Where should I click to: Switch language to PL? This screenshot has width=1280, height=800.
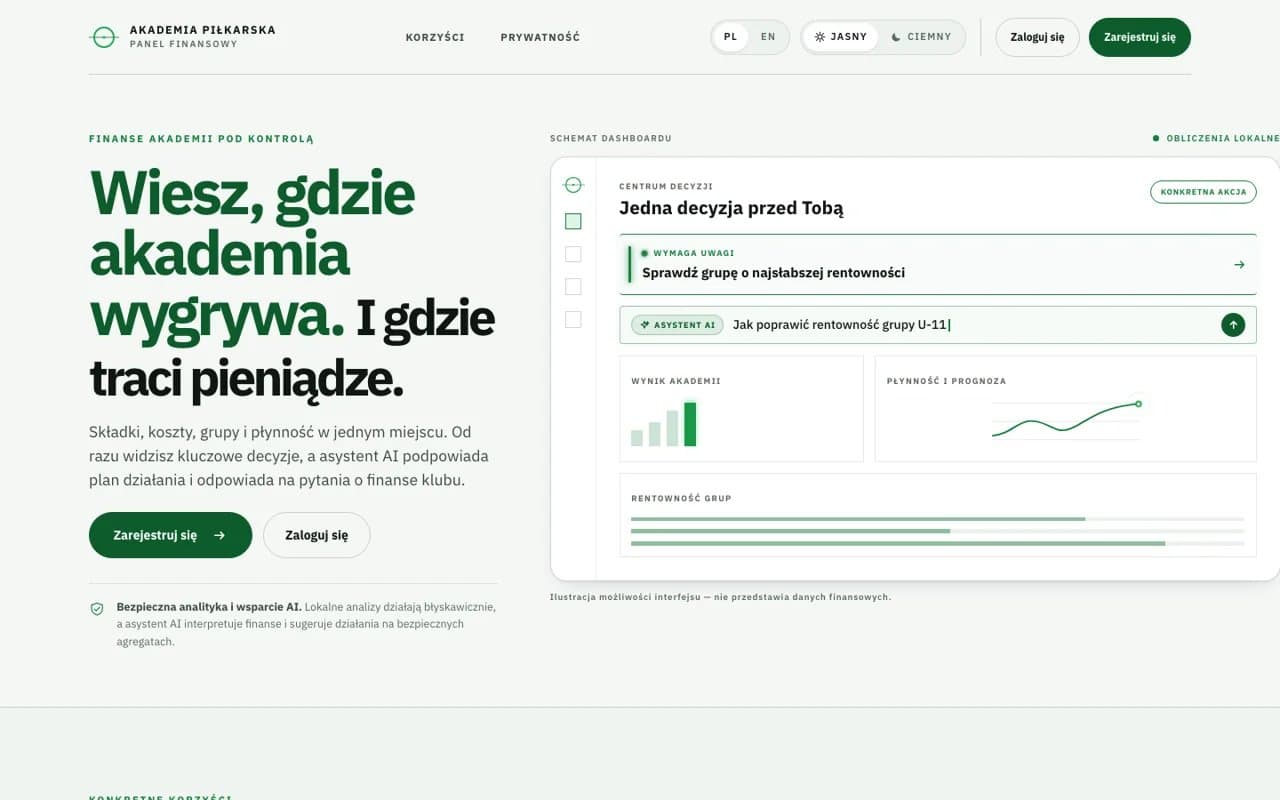[x=731, y=37]
